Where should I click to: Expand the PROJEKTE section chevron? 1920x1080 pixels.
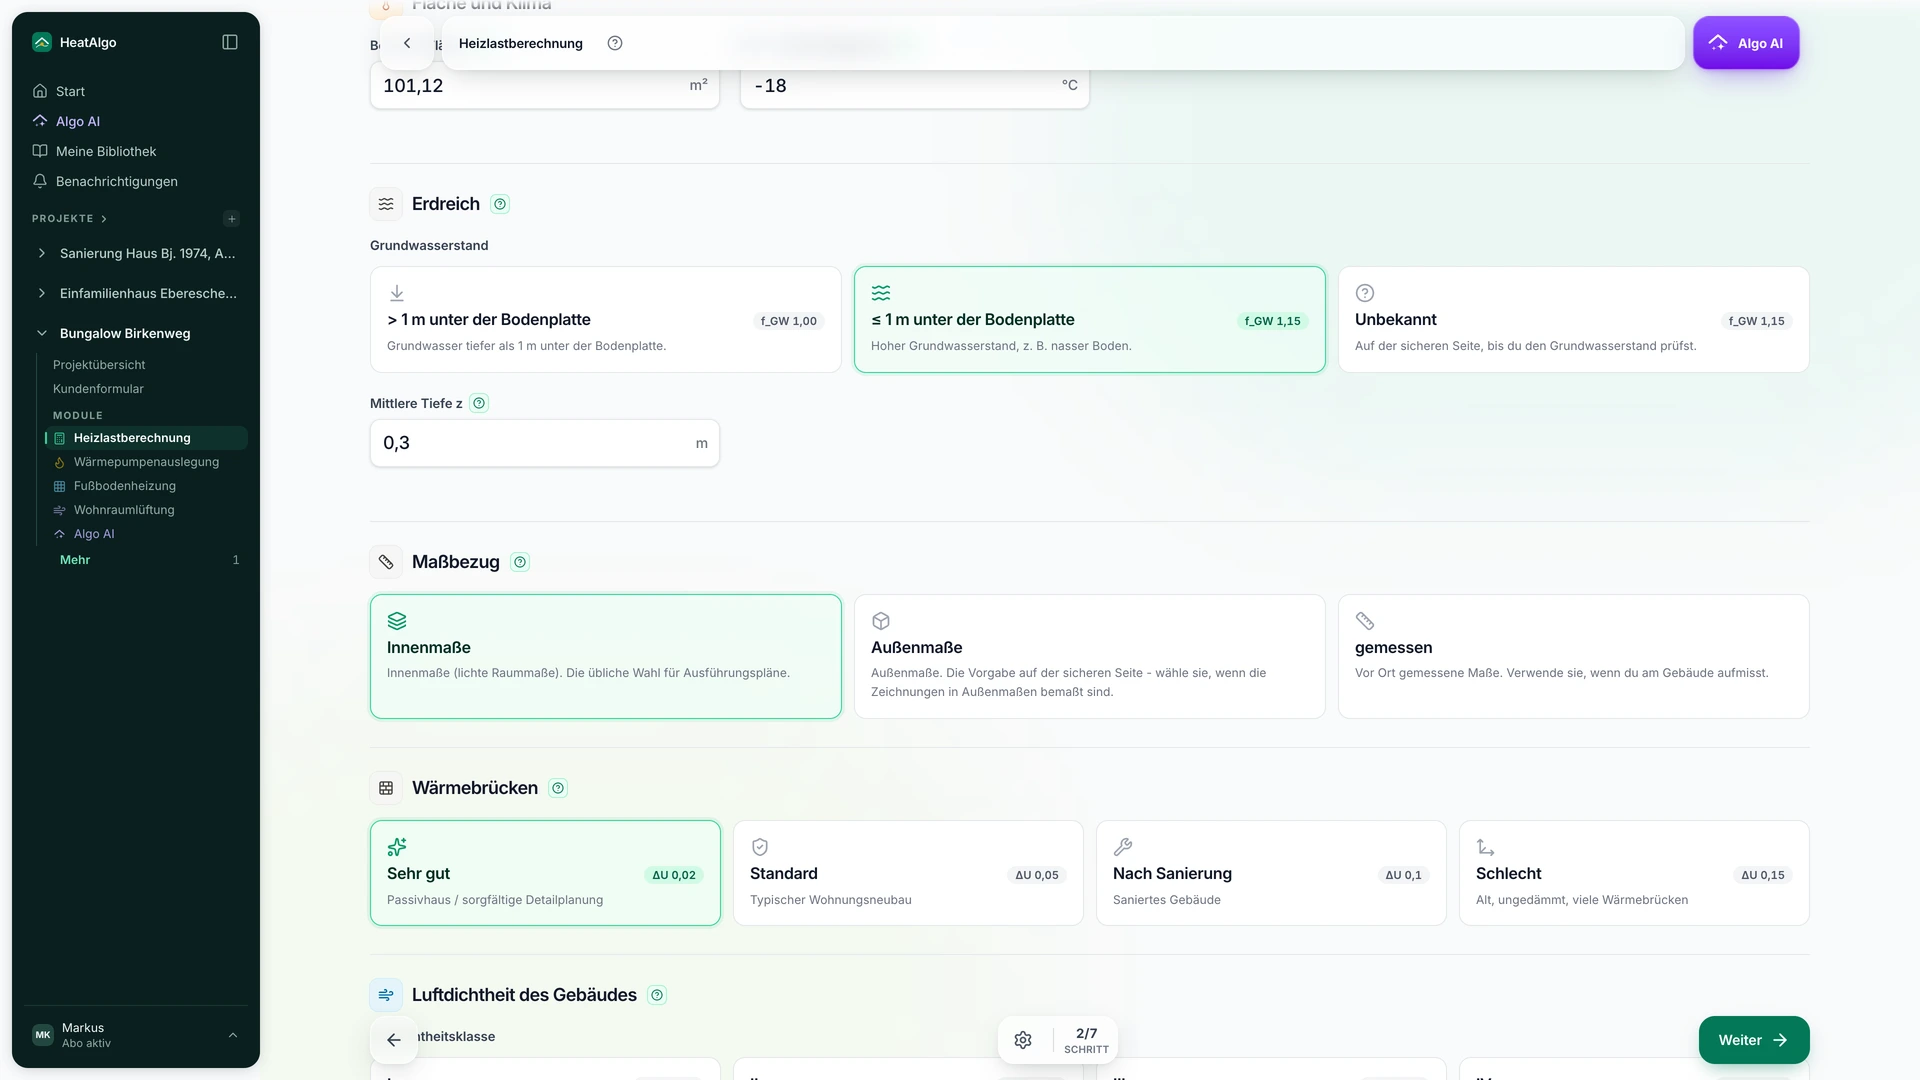click(x=104, y=219)
